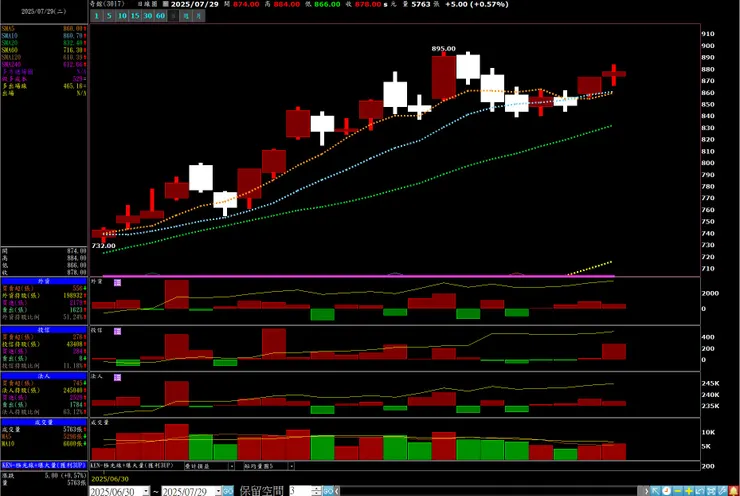Click the SMA120 legend row
Screen dimensions: 740x496
coord(44,57)
